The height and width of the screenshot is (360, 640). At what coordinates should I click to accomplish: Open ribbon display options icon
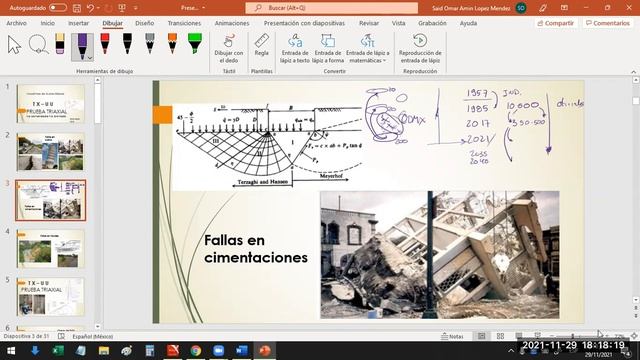[x=564, y=8]
